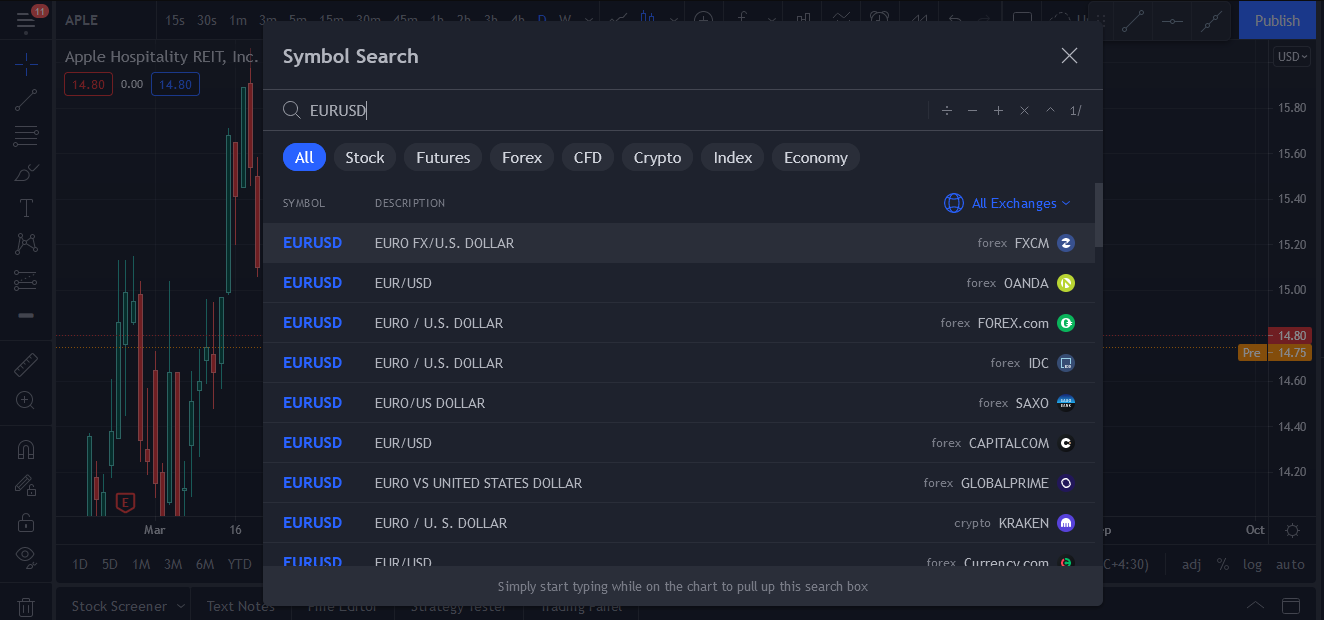Select EURUSD from FOREX.com
Image resolution: width=1324 pixels, height=620 pixels.
point(679,323)
